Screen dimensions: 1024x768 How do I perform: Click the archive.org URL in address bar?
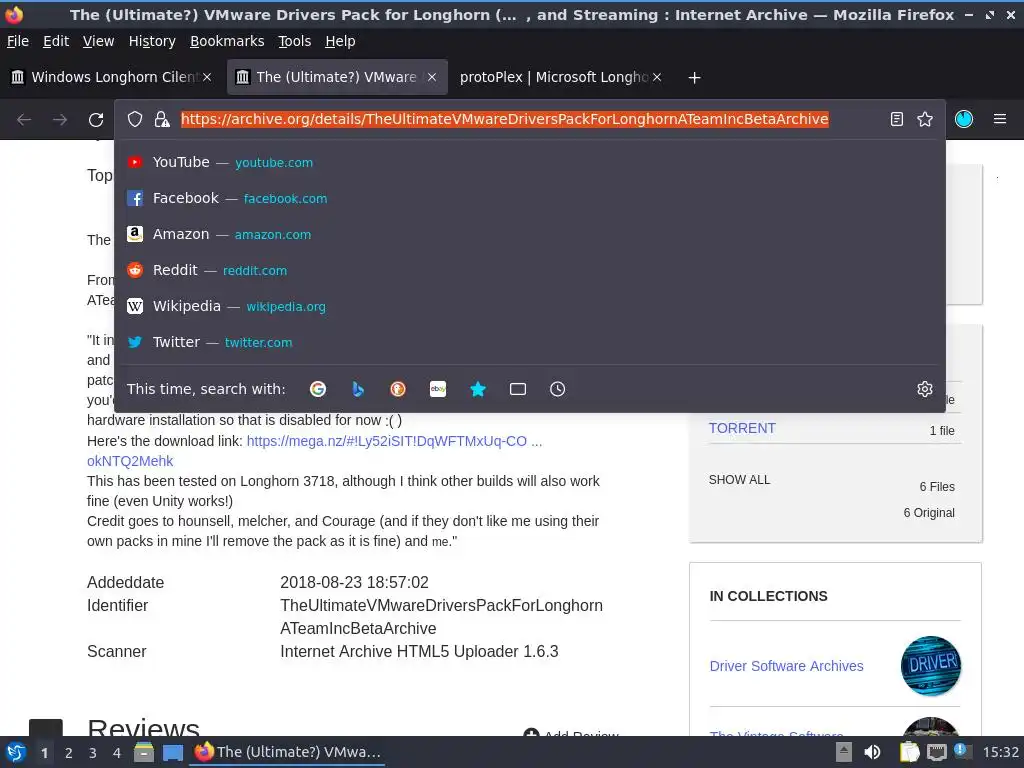pos(504,120)
